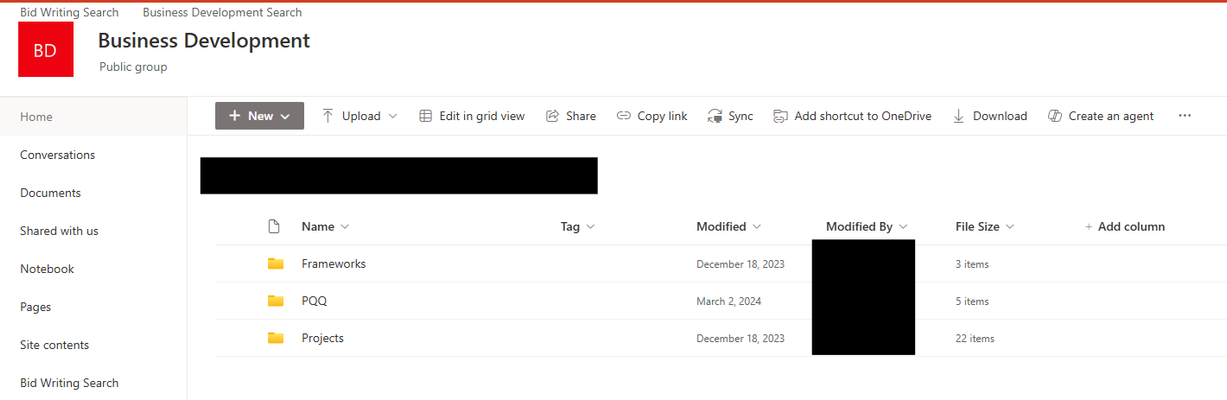
Task: Click the Create an agent icon
Action: click(1055, 116)
